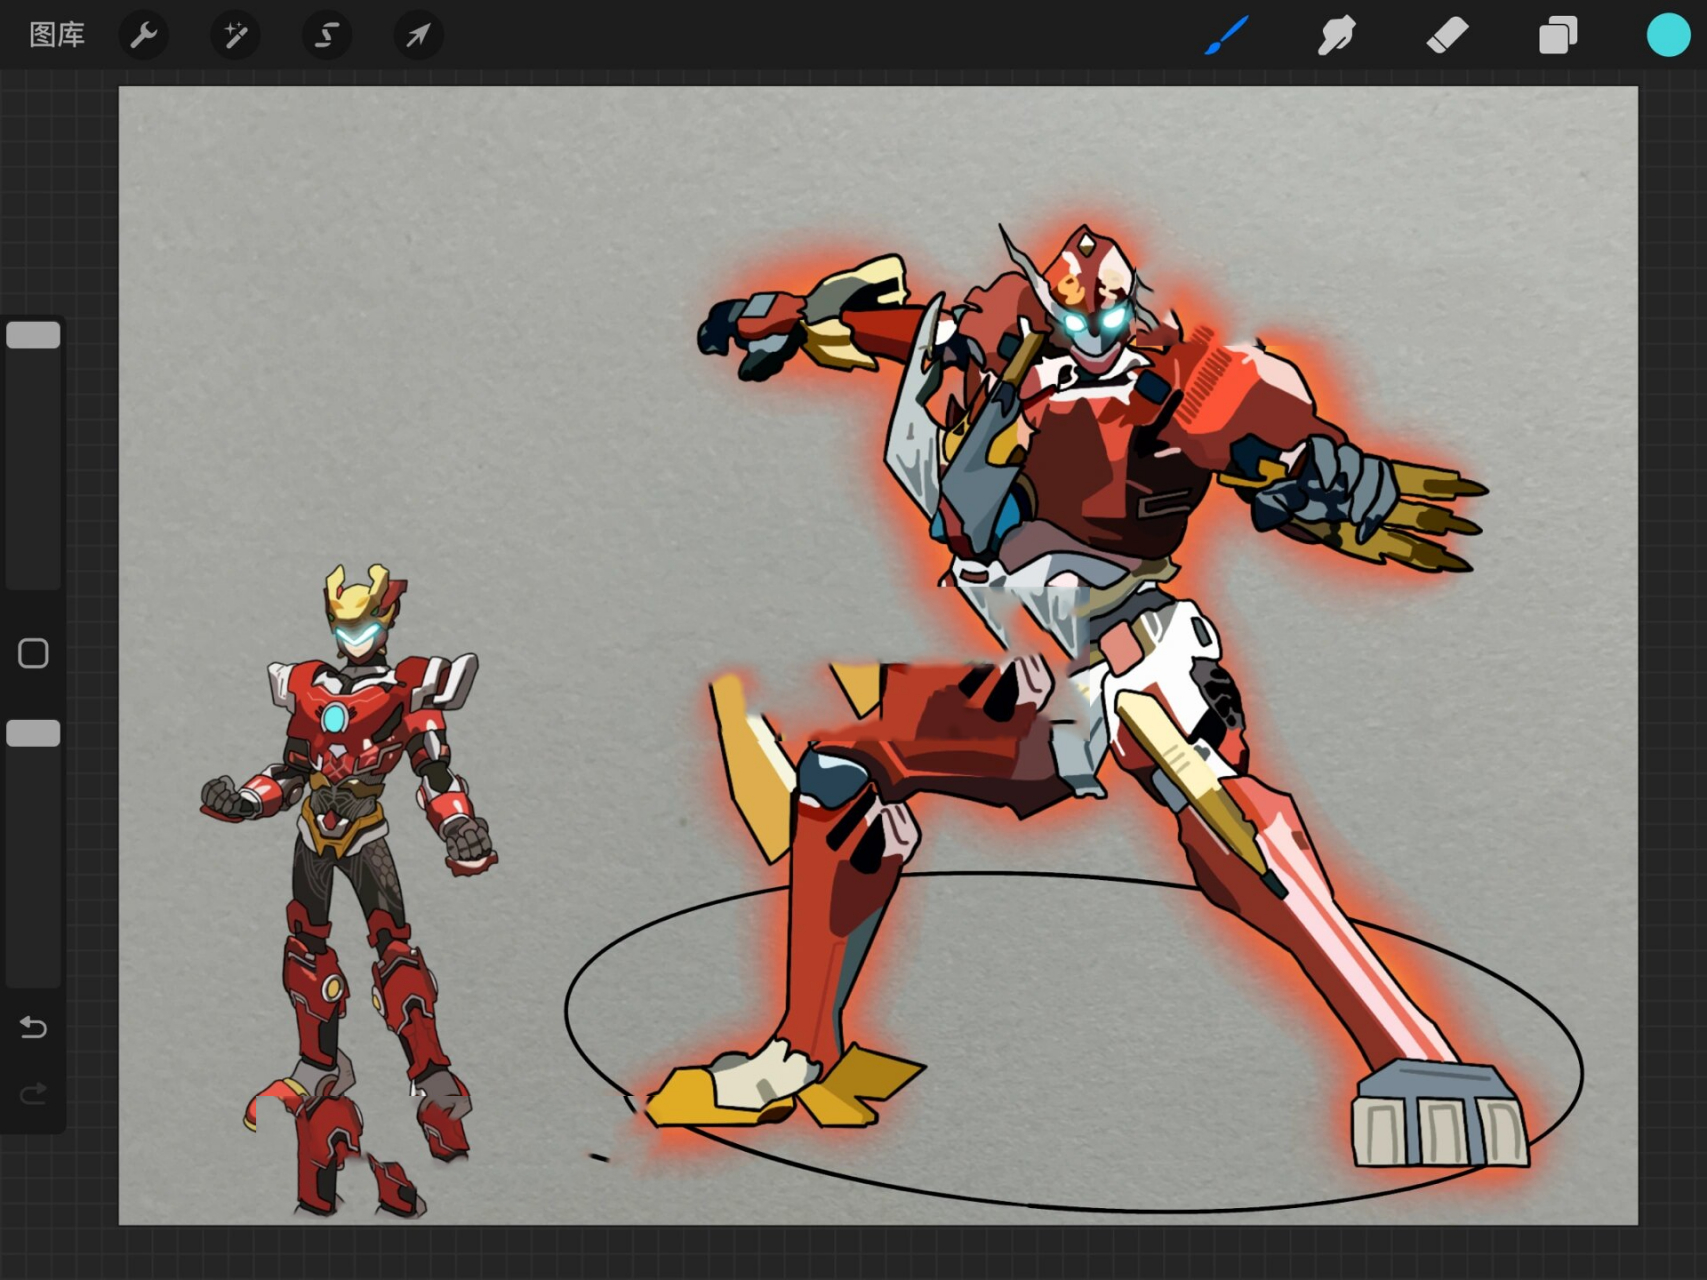Select the Smudge tool
1707x1280 pixels.
click(x=1337, y=36)
